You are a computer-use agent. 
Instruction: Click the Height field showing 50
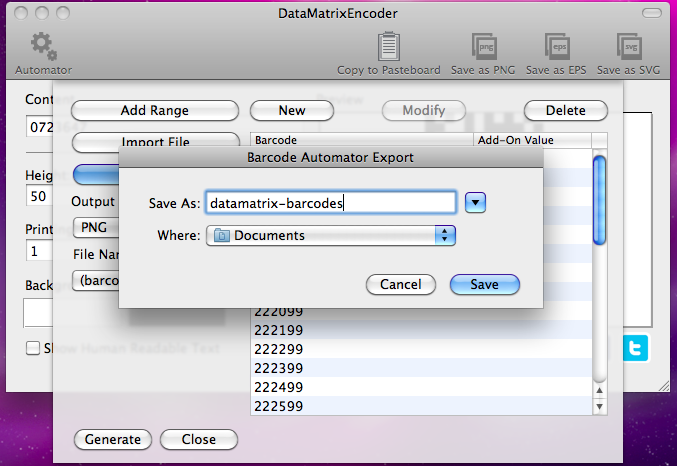click(39, 196)
